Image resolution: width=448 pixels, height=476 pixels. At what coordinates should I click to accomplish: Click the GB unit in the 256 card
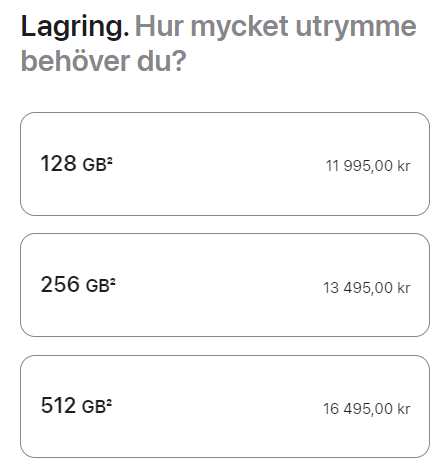point(98,286)
